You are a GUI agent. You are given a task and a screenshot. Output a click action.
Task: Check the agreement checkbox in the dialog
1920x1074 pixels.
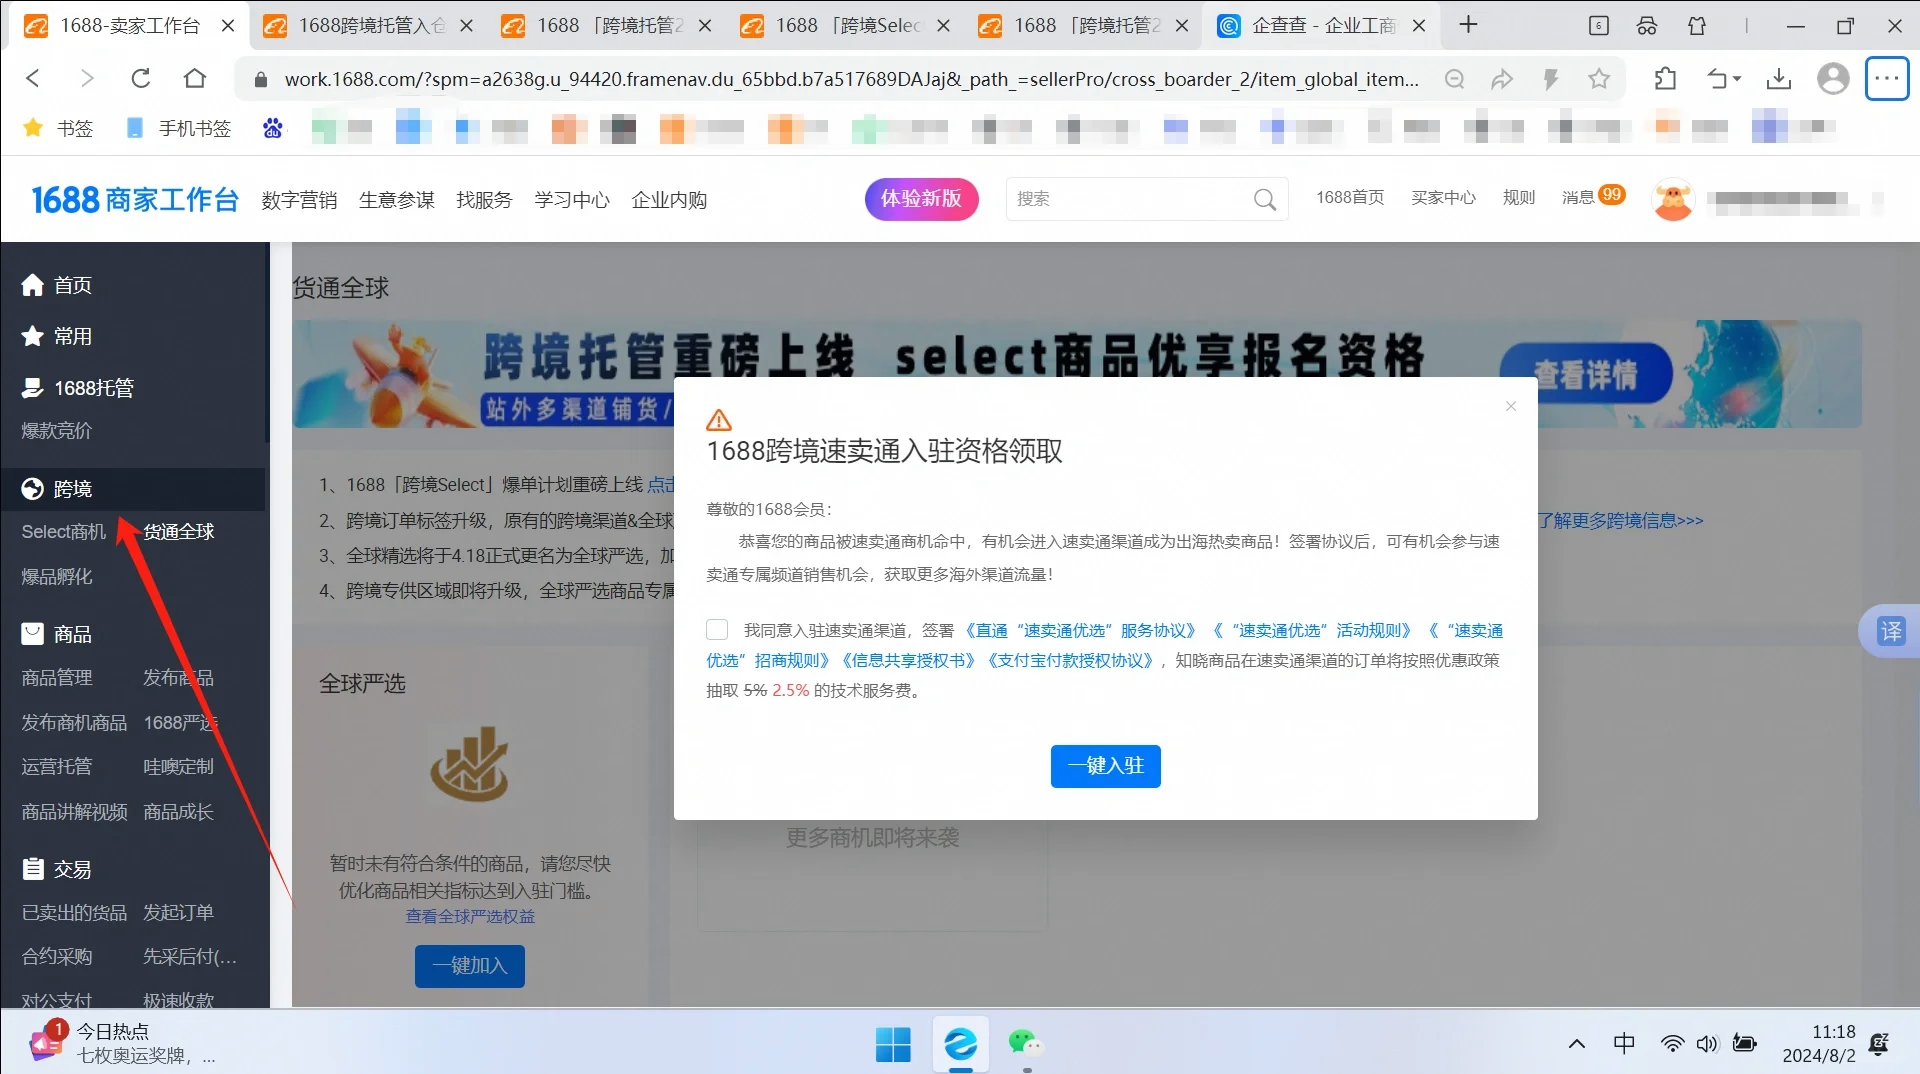(717, 629)
